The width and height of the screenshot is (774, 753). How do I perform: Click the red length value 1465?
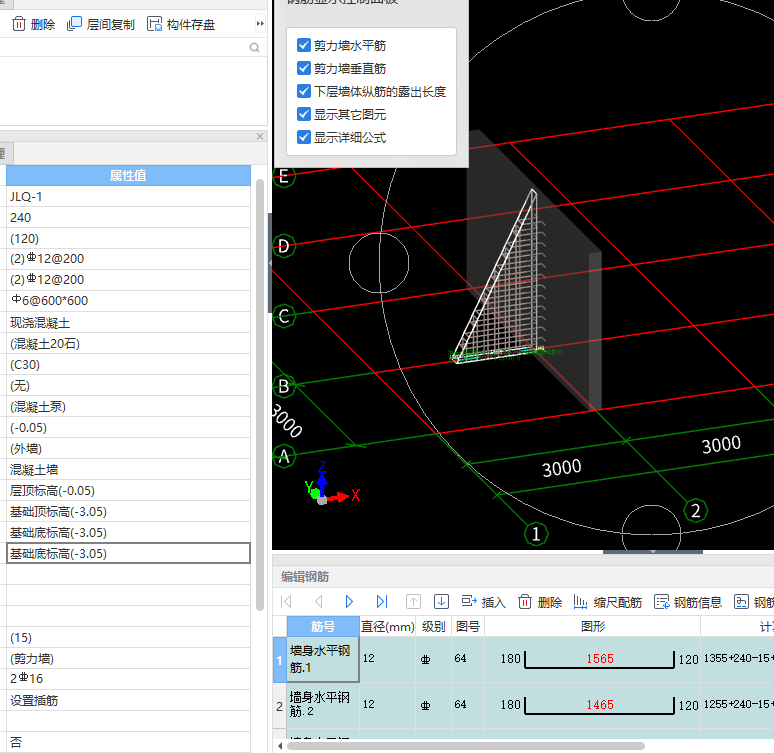(x=600, y=705)
